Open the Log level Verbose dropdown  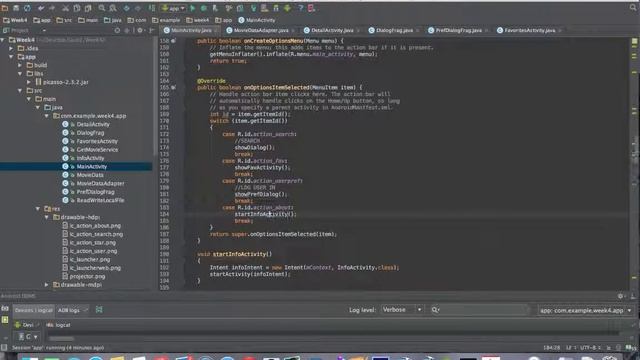click(402, 310)
